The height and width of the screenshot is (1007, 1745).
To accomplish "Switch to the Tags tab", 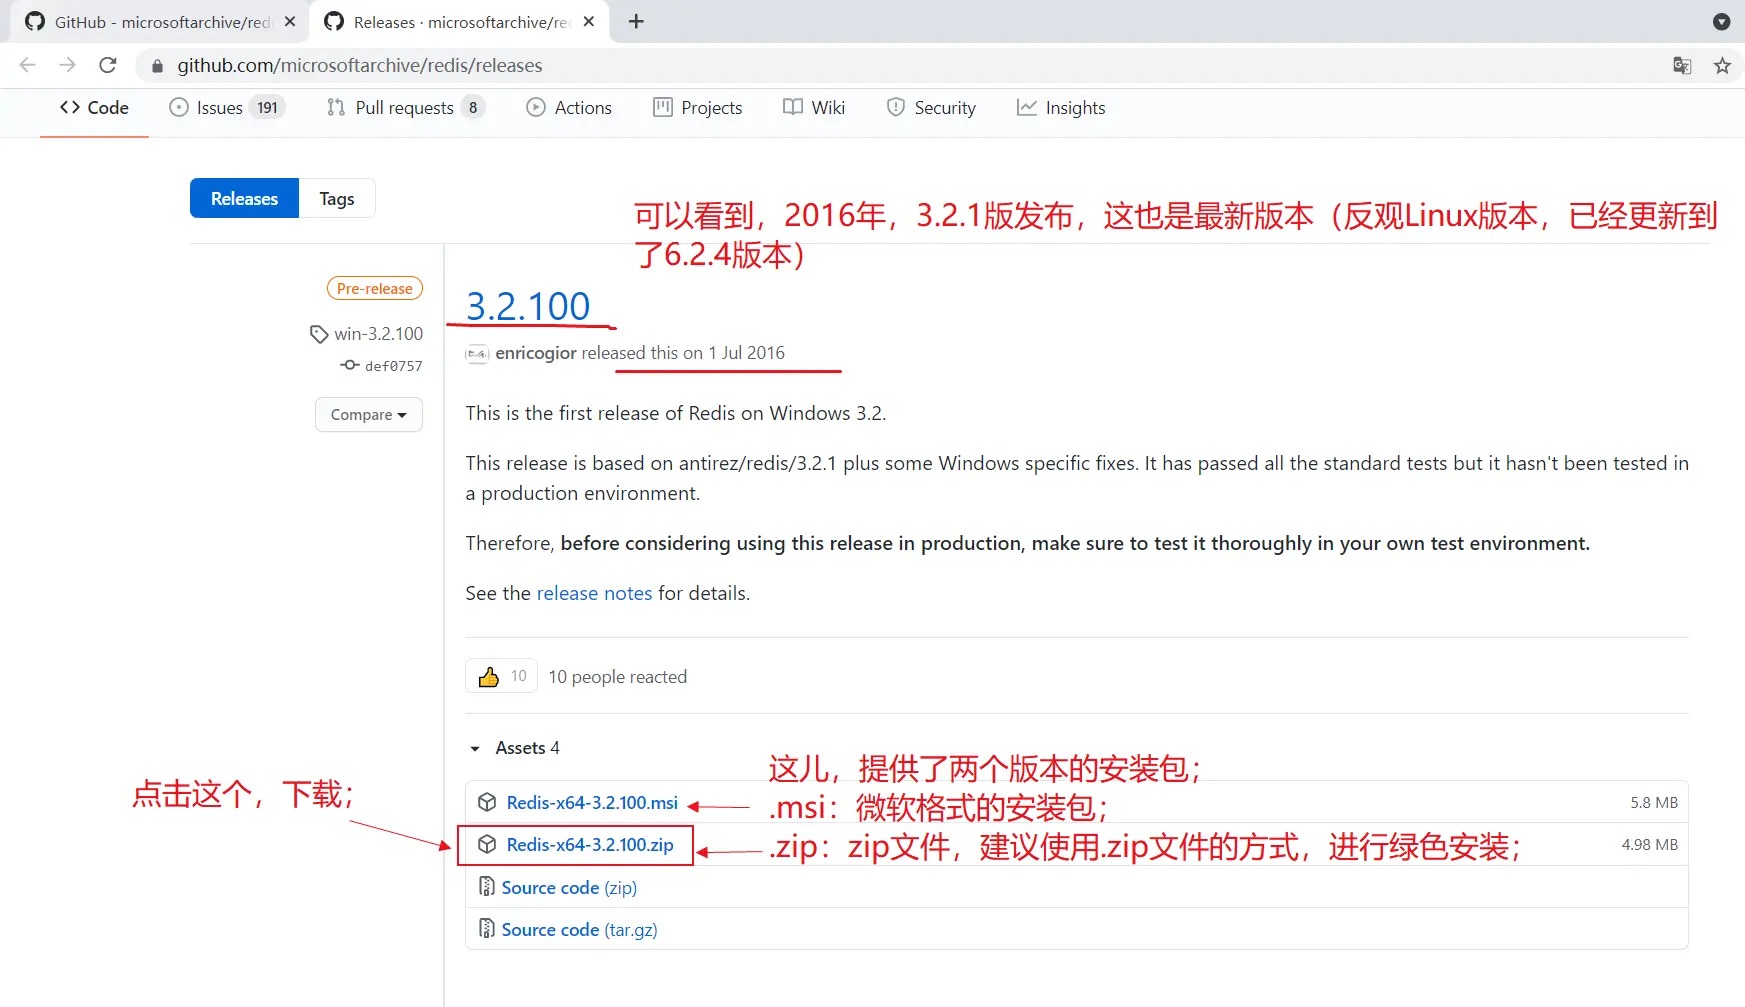I will point(336,199).
